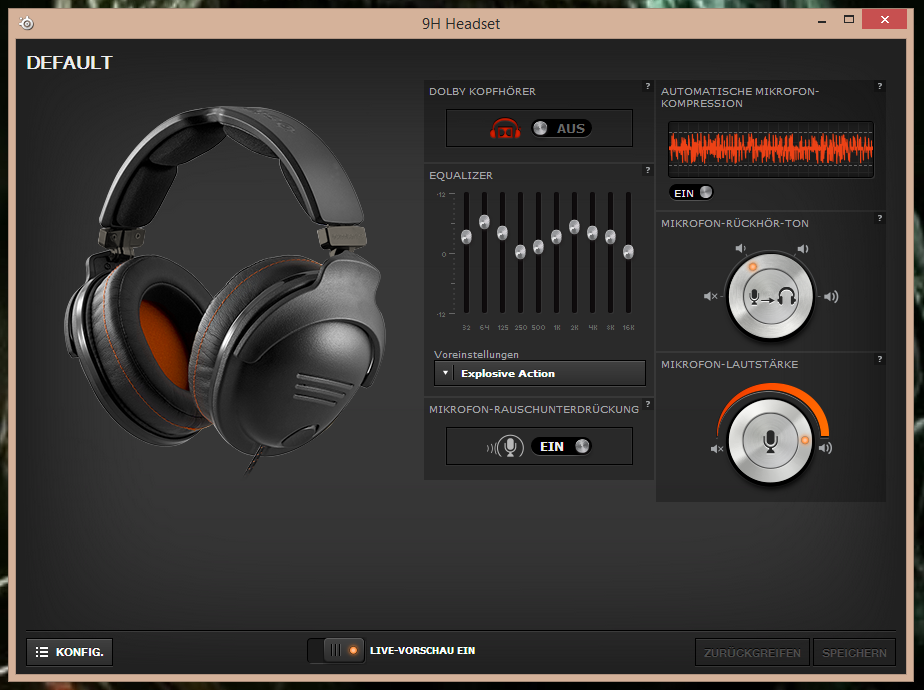Click the SPEICHERN save button
This screenshot has width=924, height=690.
click(x=854, y=652)
